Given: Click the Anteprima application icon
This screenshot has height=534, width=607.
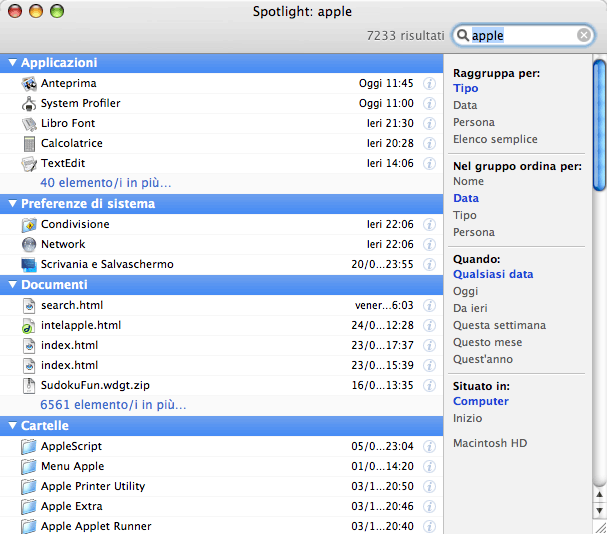Looking at the screenshot, I should coord(29,84).
